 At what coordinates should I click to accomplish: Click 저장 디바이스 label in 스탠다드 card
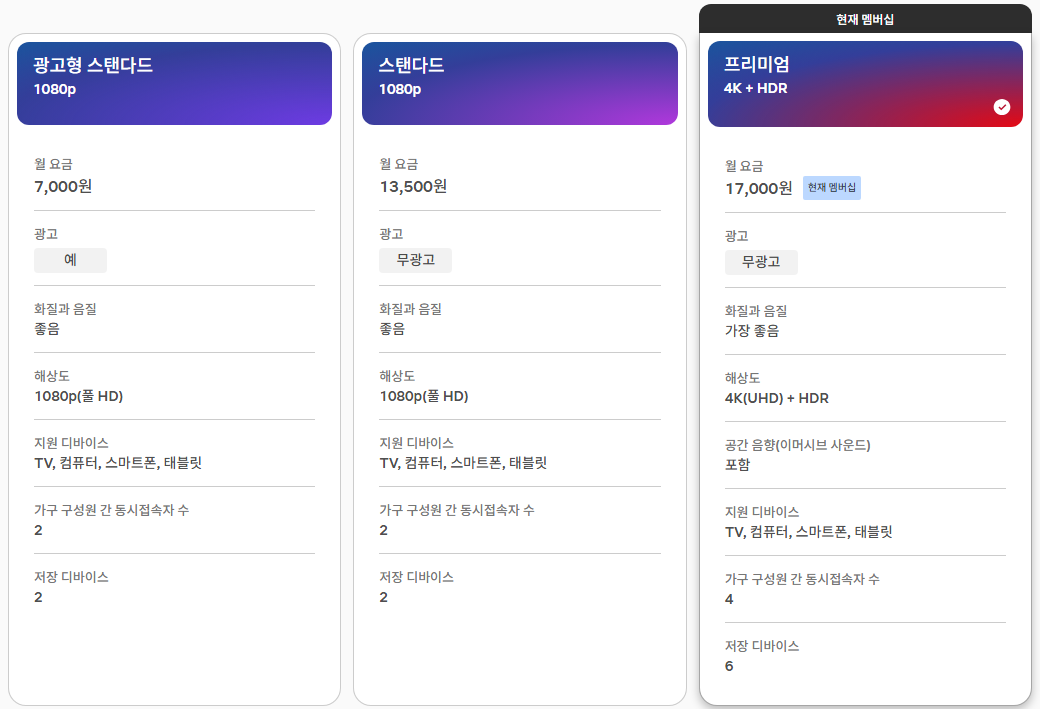coord(417,577)
